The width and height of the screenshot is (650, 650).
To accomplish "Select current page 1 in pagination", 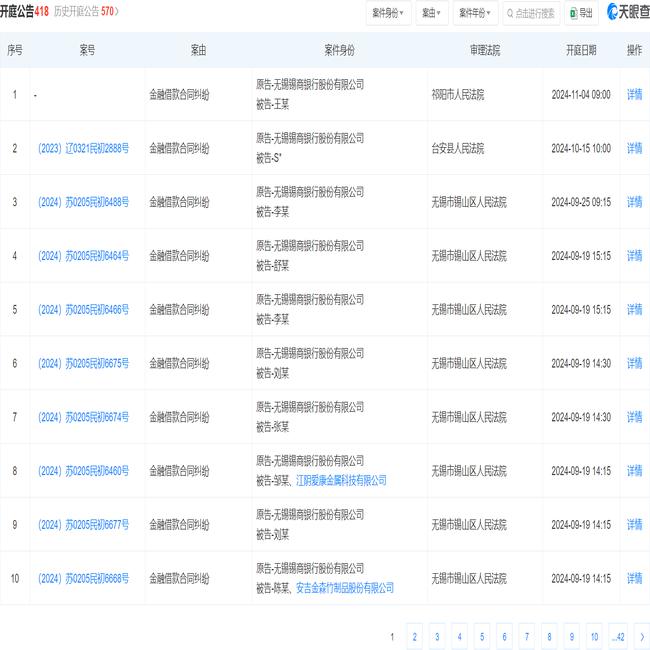I will [392, 637].
